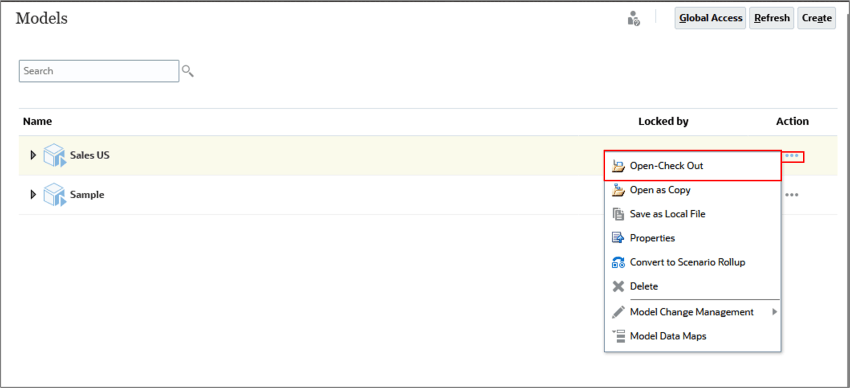Click the Sales US model cube icon
850x388 pixels.
tap(55, 156)
